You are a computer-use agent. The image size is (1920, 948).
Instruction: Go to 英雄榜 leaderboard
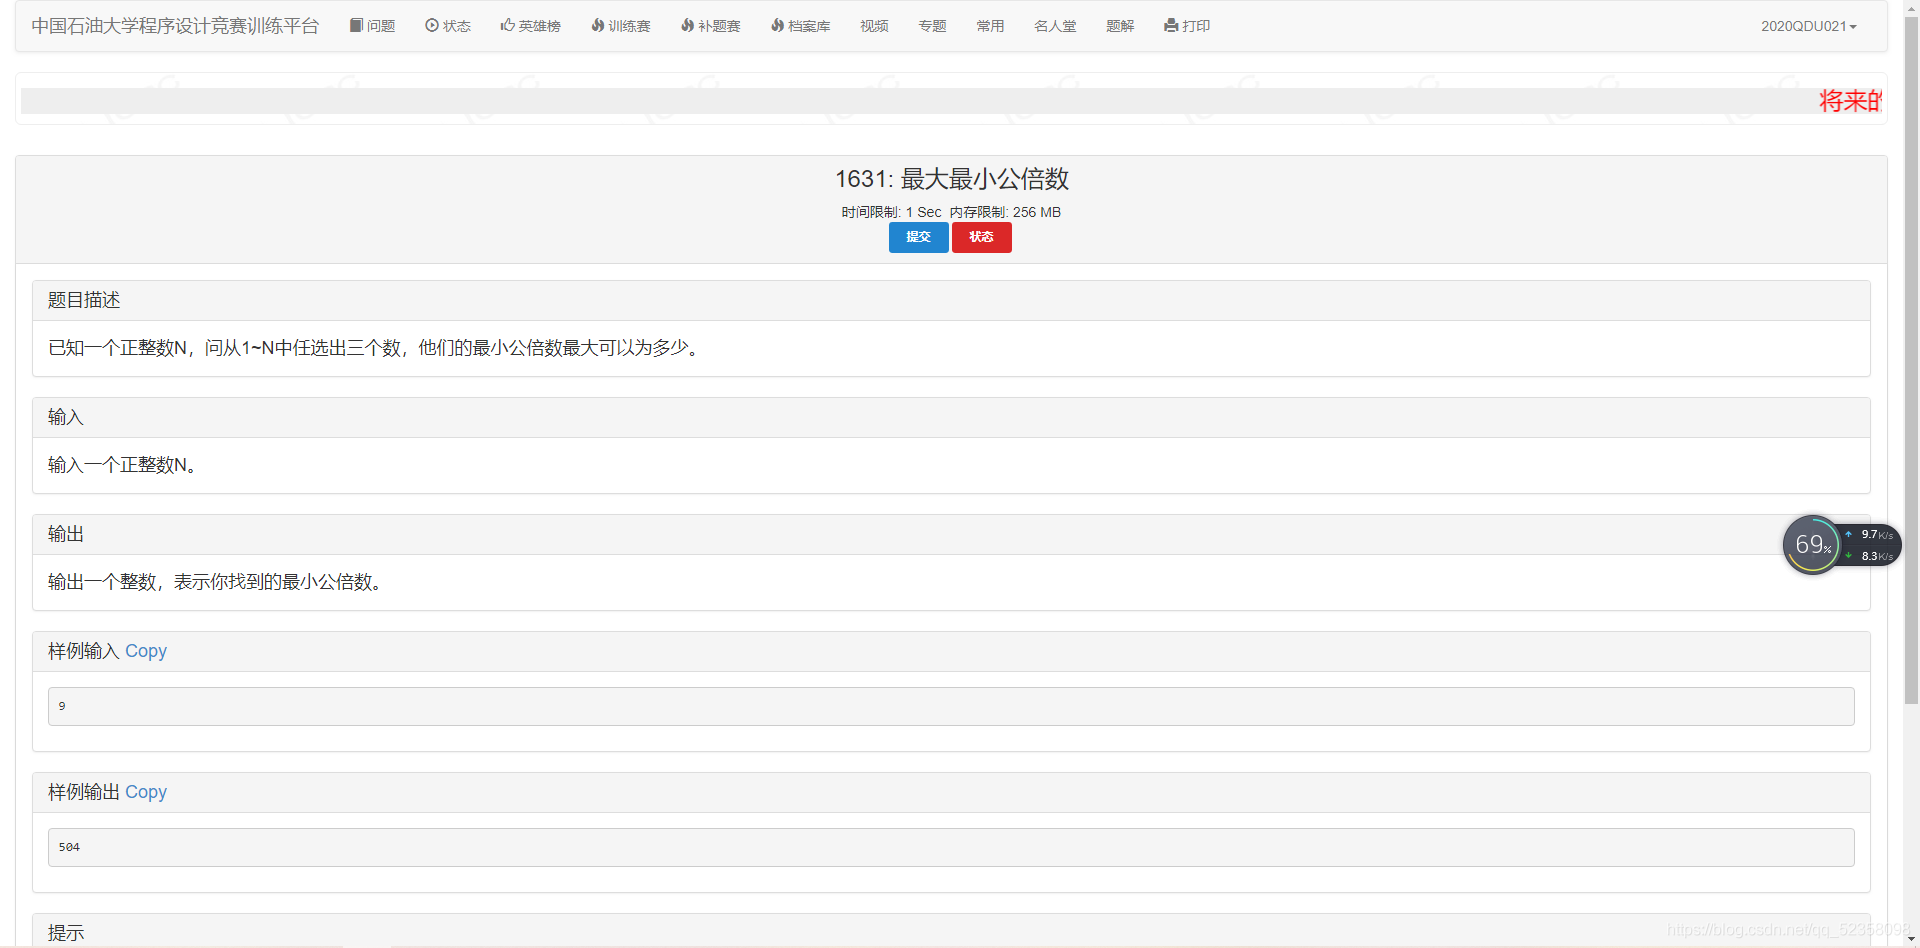[x=530, y=26]
